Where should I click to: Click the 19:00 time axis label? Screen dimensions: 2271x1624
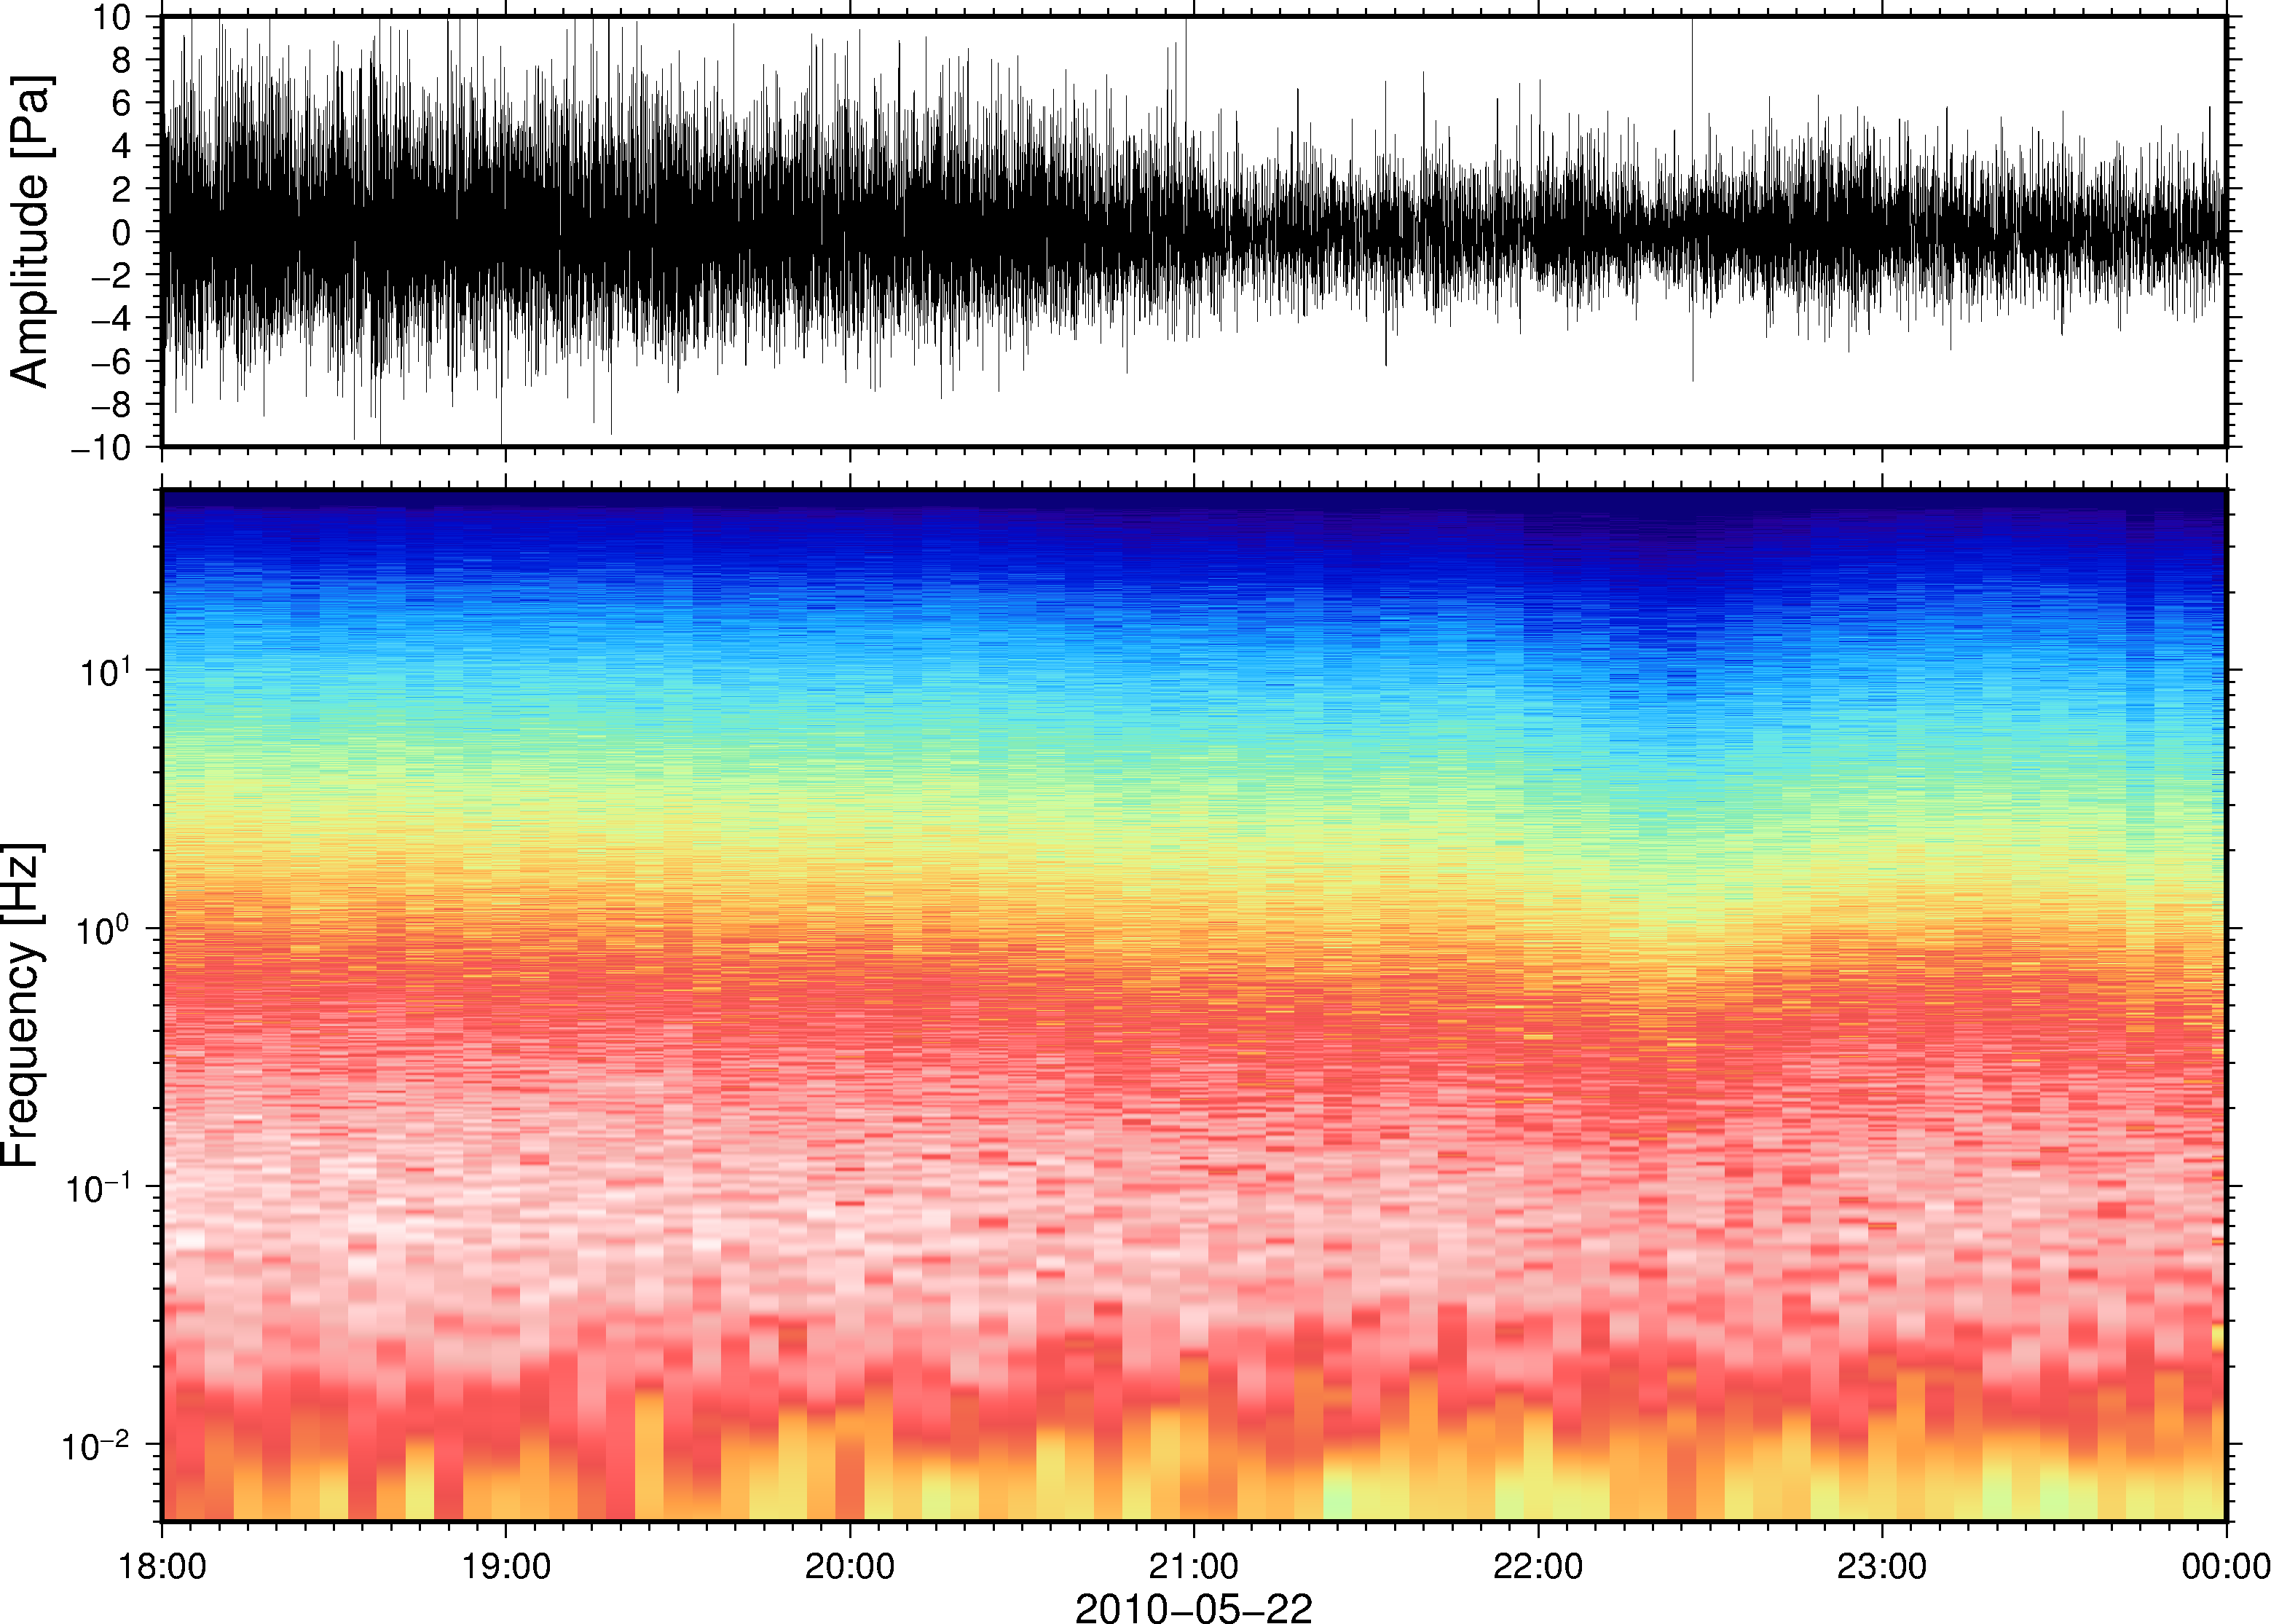pos(506,1566)
